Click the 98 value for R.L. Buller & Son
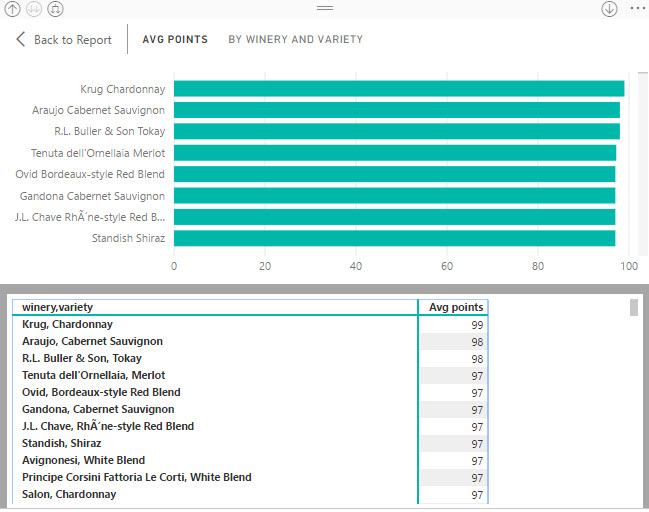 [x=477, y=359]
